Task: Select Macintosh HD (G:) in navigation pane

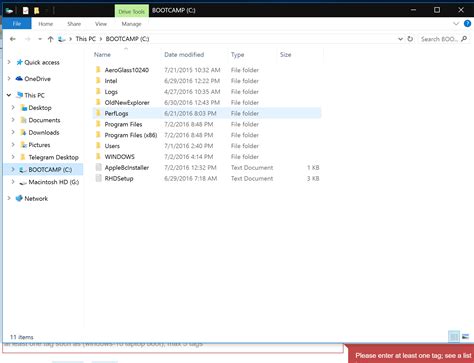Action: tap(54, 182)
